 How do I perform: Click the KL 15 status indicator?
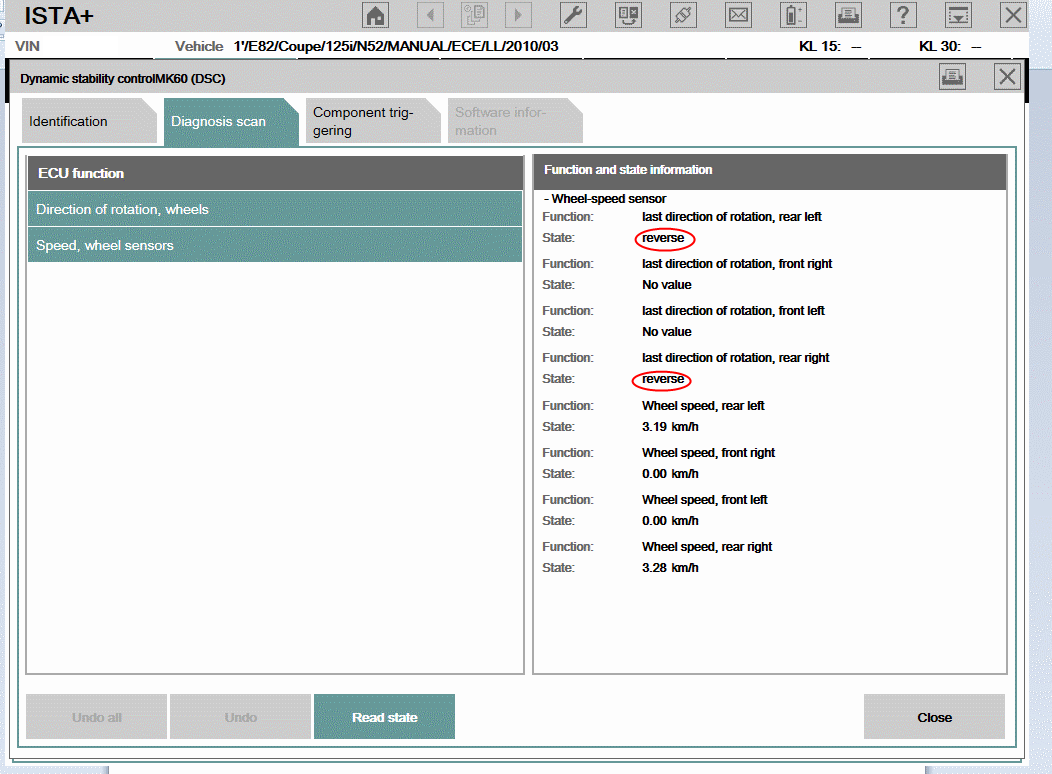pyautogui.click(x=830, y=46)
